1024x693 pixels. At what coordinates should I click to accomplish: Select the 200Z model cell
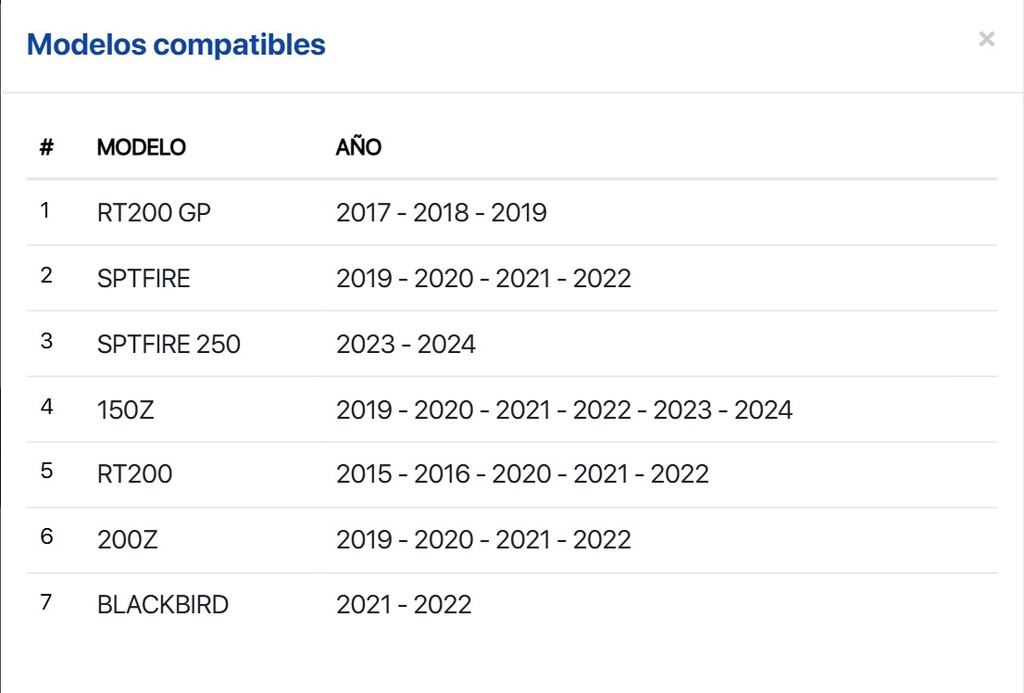click(x=127, y=540)
